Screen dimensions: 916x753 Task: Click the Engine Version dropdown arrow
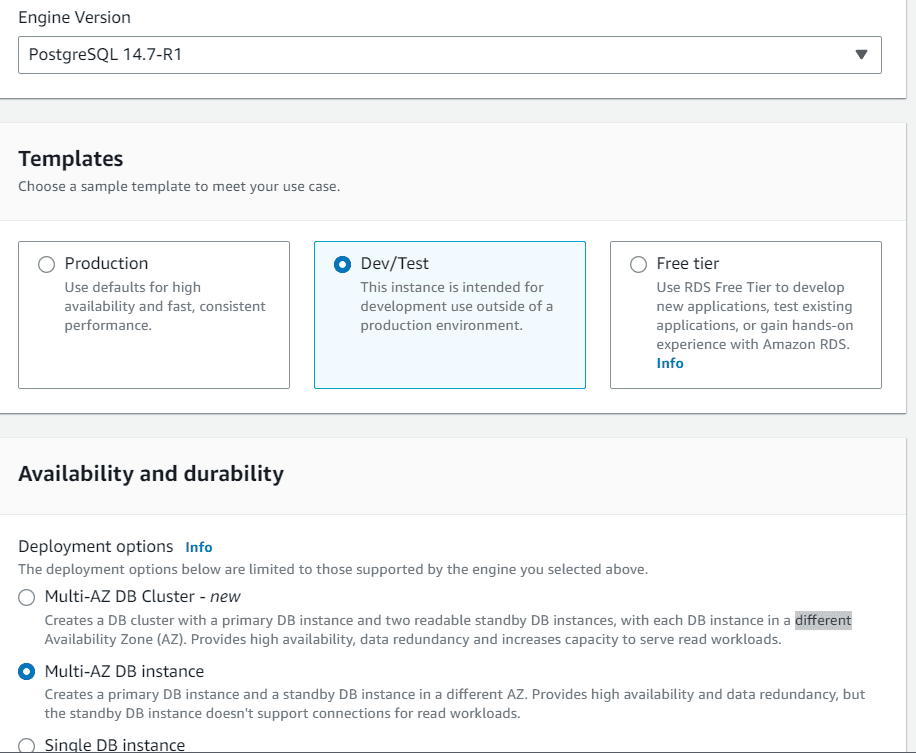click(x=861, y=54)
